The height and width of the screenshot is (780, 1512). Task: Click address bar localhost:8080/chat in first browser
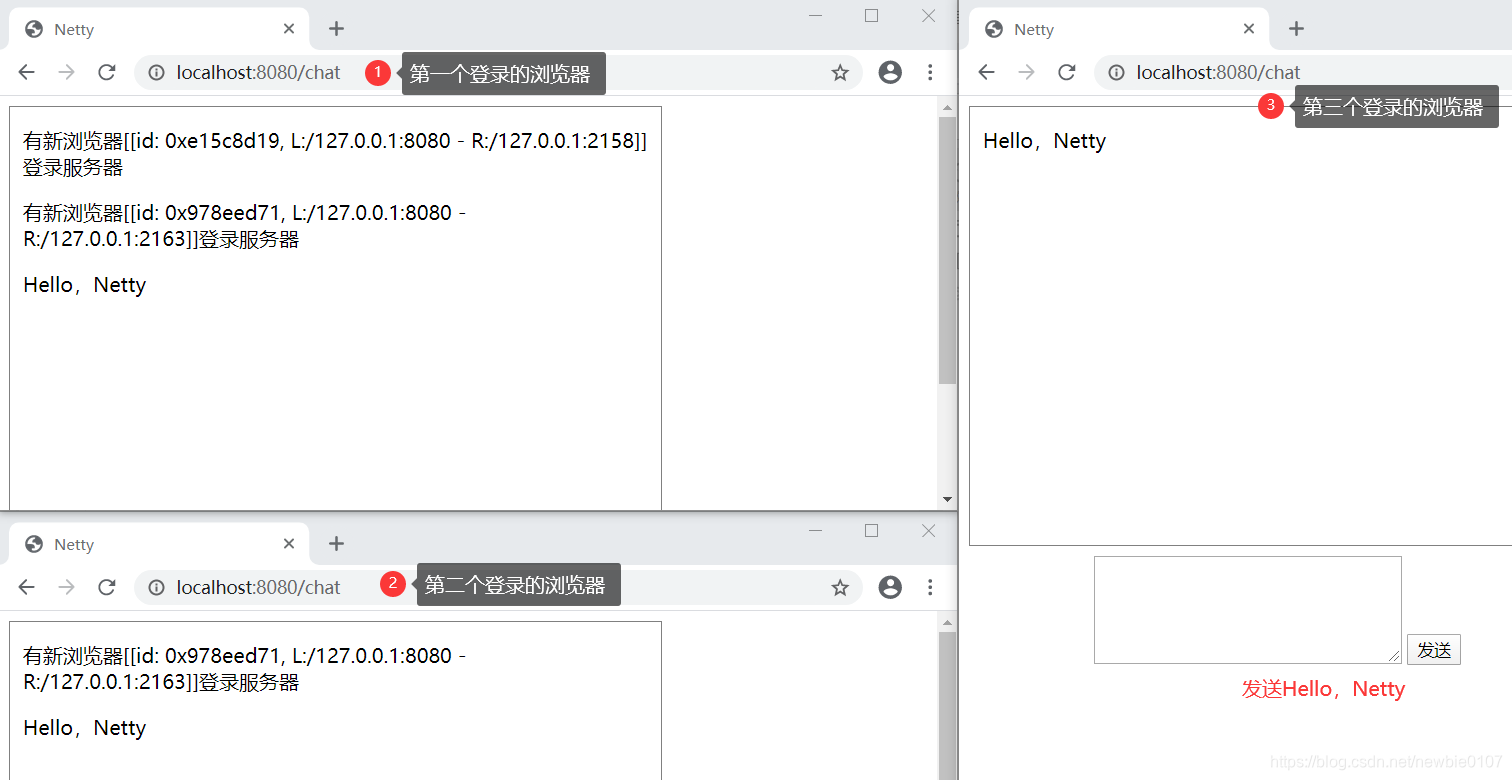point(498,72)
